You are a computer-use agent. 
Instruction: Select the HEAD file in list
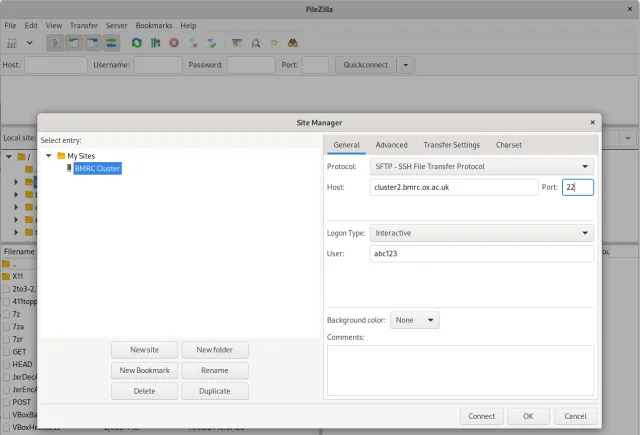click(x=22, y=364)
